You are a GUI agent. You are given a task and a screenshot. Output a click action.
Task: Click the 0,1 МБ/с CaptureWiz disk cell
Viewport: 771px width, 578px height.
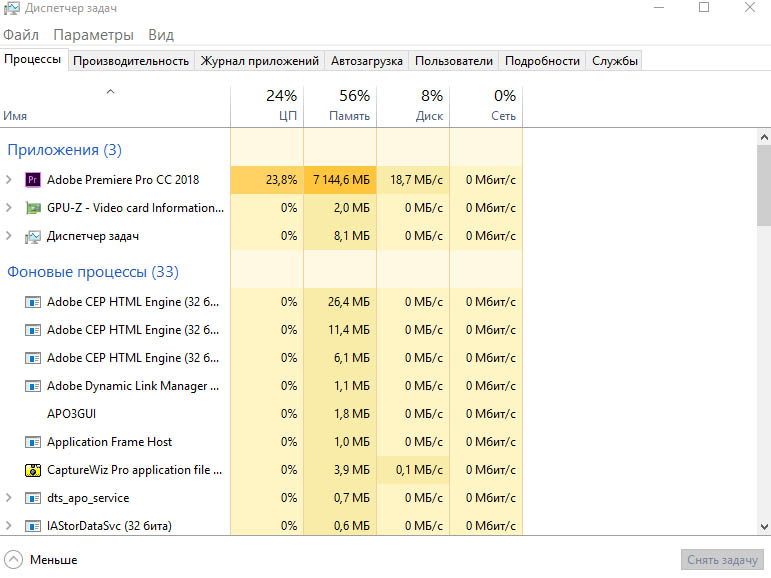(413, 470)
